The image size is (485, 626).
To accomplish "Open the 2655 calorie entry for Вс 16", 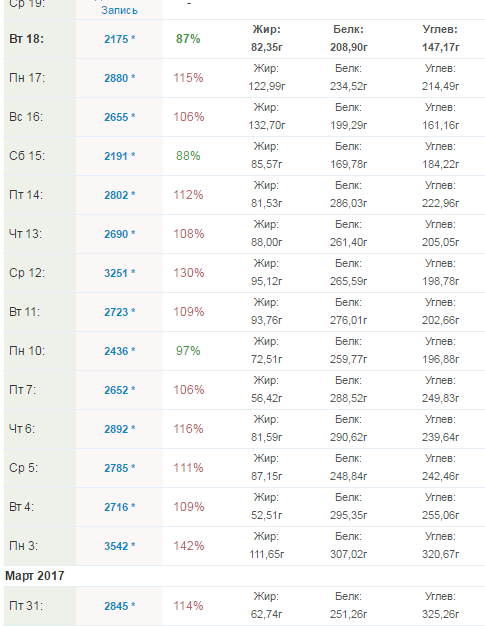I will pyautogui.click(x=116, y=117).
